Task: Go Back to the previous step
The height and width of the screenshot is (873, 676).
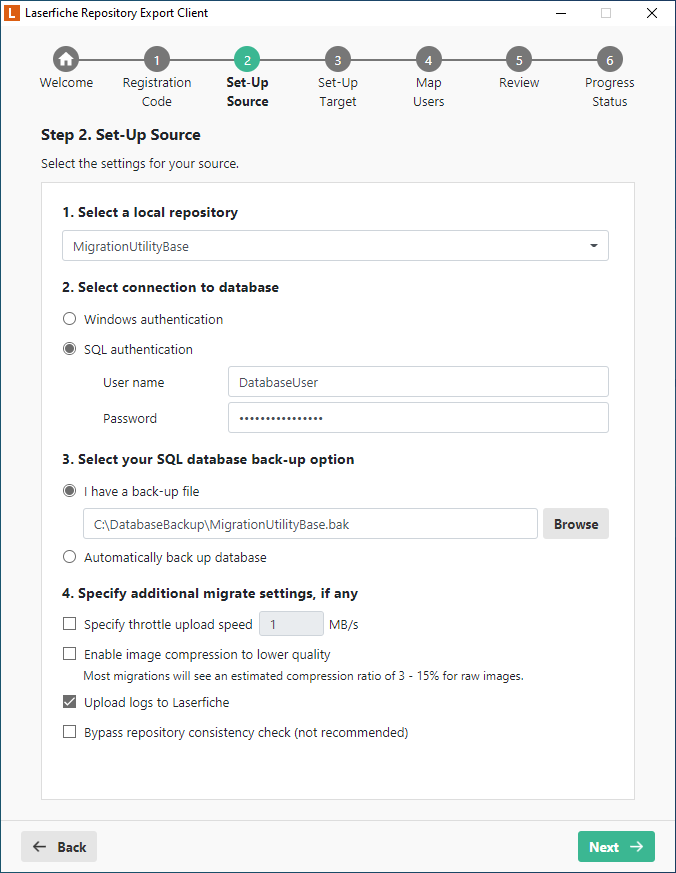Action: click(x=58, y=846)
